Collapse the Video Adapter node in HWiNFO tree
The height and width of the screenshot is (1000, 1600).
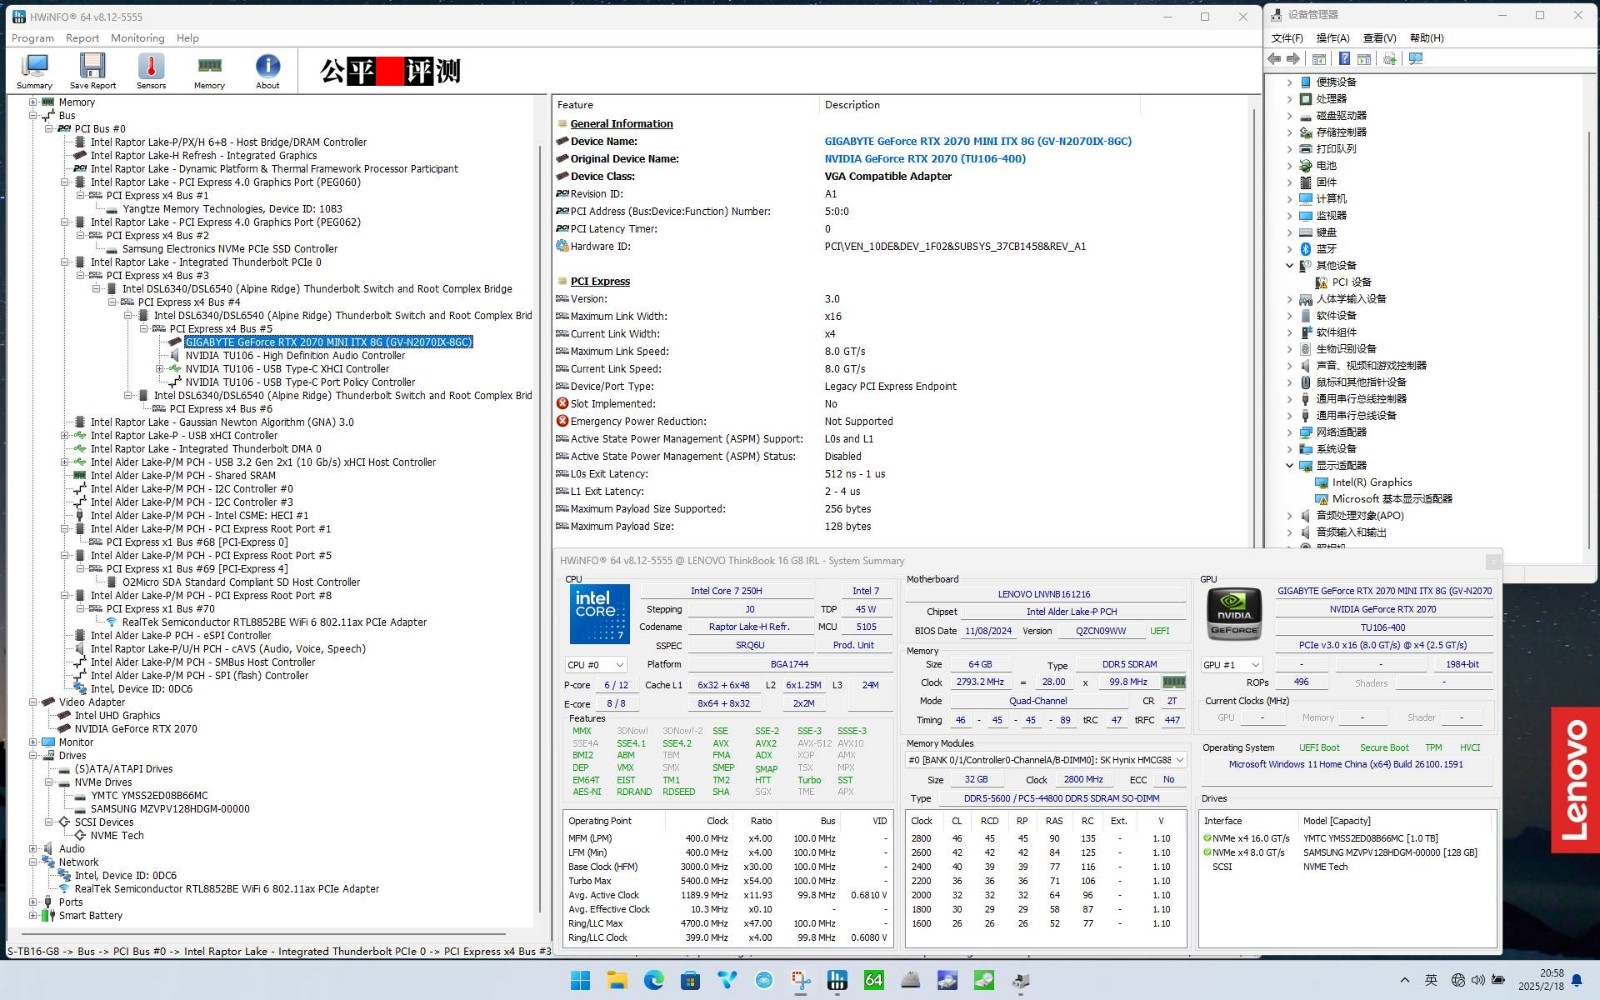point(33,702)
